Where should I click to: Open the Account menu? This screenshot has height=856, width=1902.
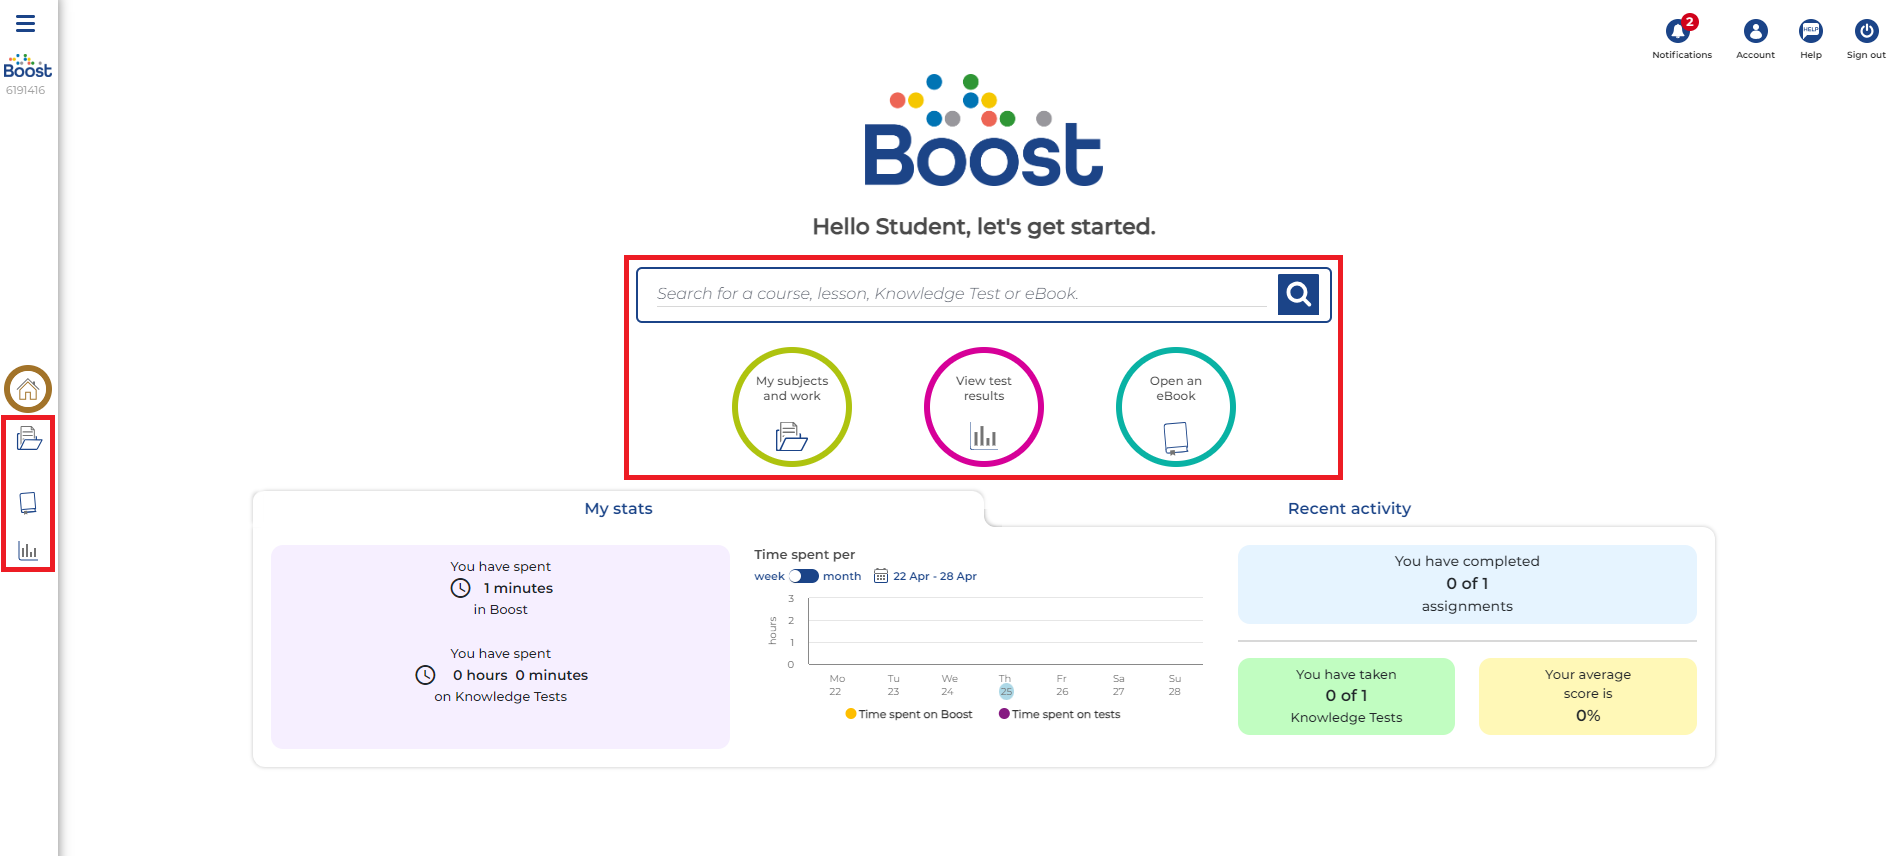[1755, 32]
